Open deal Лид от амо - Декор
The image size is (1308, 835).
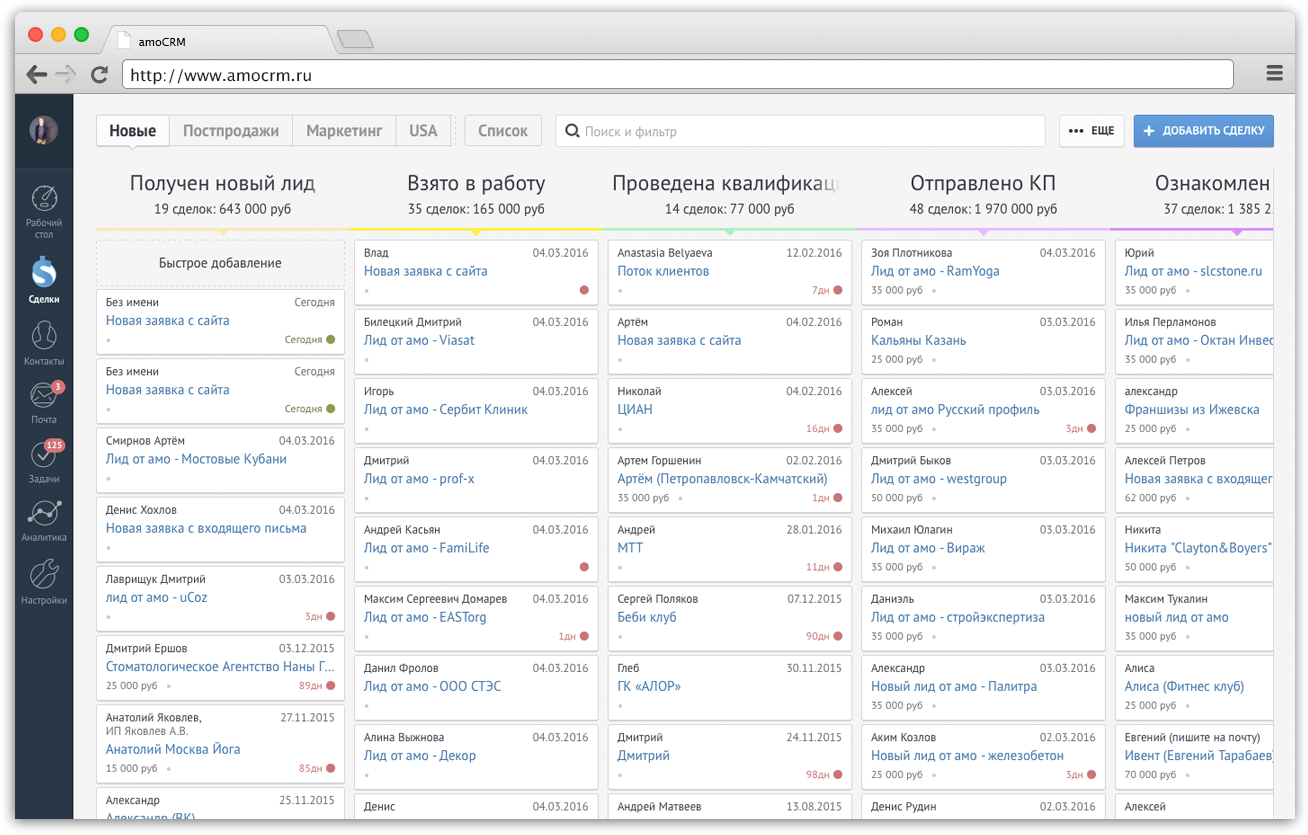420,755
